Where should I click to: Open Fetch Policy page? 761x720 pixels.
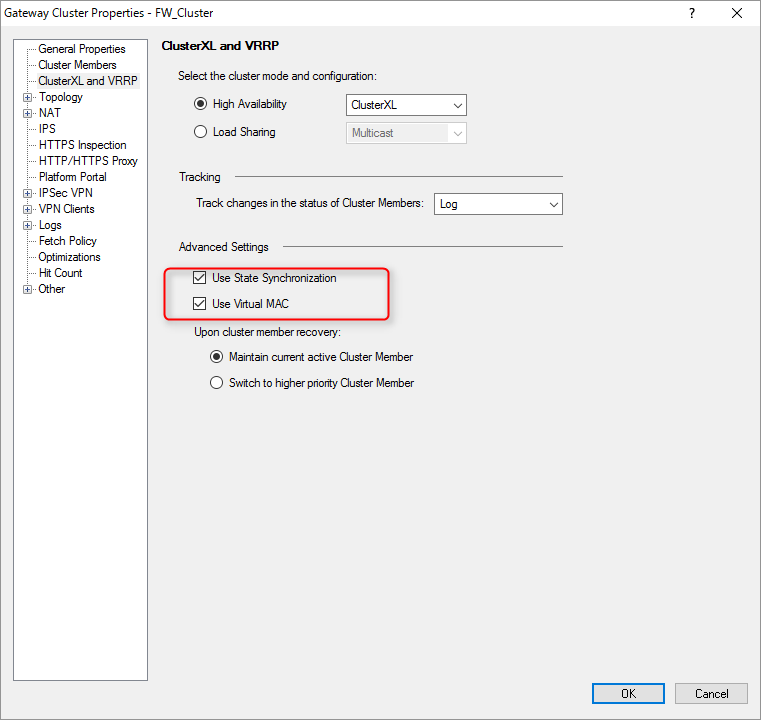point(67,241)
